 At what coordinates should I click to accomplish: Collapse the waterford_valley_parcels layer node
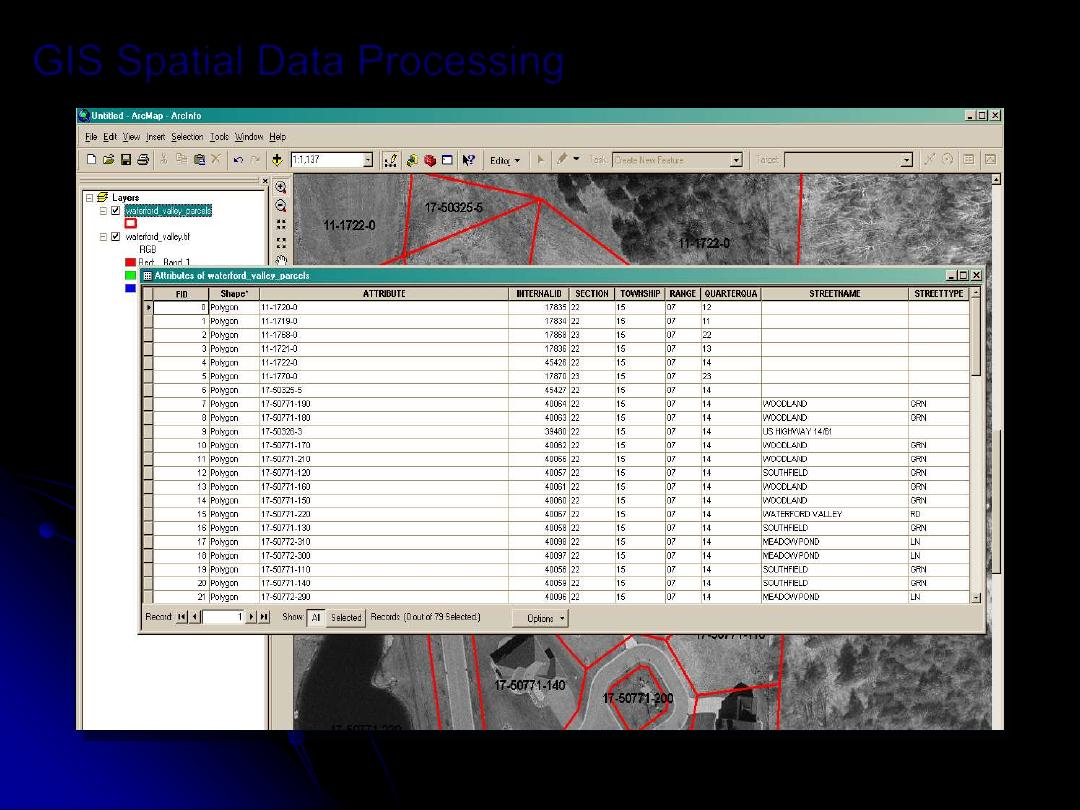click(x=103, y=211)
